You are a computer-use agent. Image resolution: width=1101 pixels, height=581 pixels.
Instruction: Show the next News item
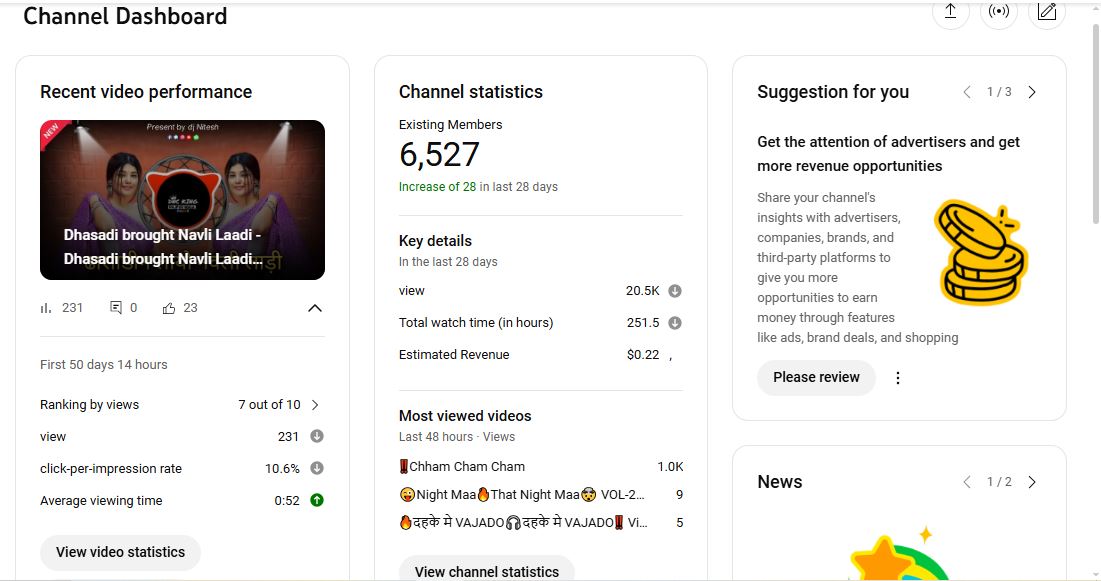(1032, 482)
